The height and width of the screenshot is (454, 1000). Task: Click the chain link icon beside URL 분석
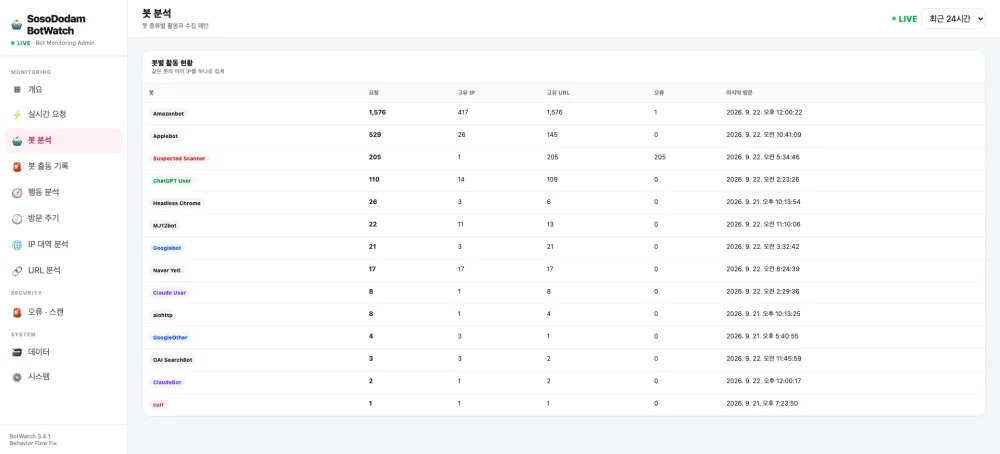click(x=17, y=271)
